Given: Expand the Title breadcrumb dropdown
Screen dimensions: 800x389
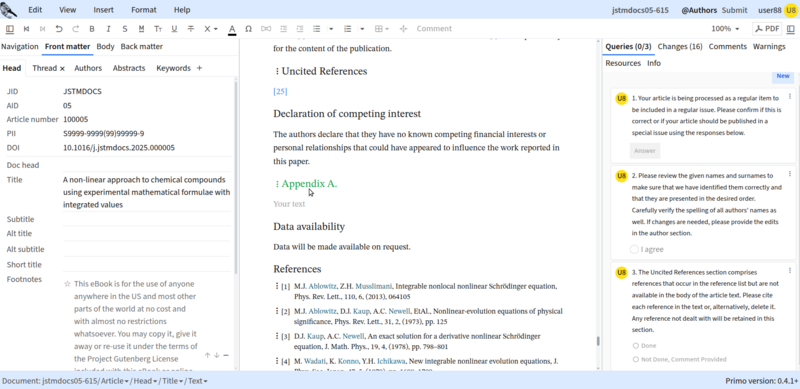Looking at the screenshot, I should (181, 381).
